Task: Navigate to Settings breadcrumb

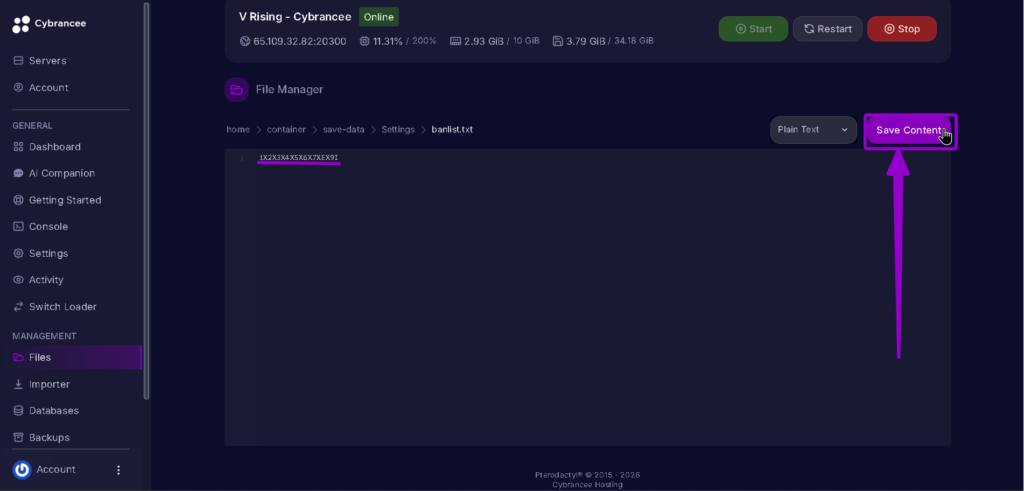Action: [x=398, y=129]
